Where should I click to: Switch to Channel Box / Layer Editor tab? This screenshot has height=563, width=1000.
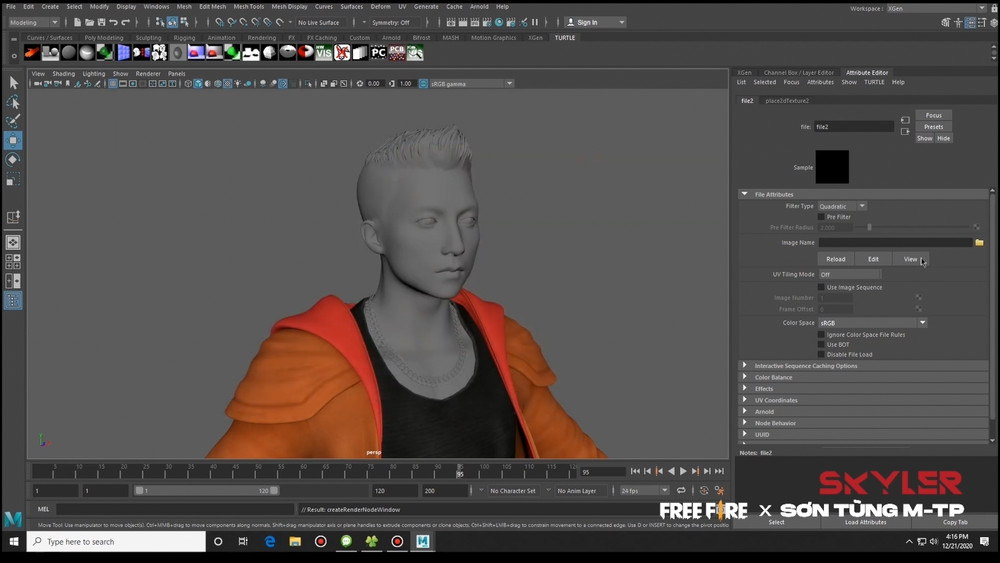pyautogui.click(x=798, y=73)
